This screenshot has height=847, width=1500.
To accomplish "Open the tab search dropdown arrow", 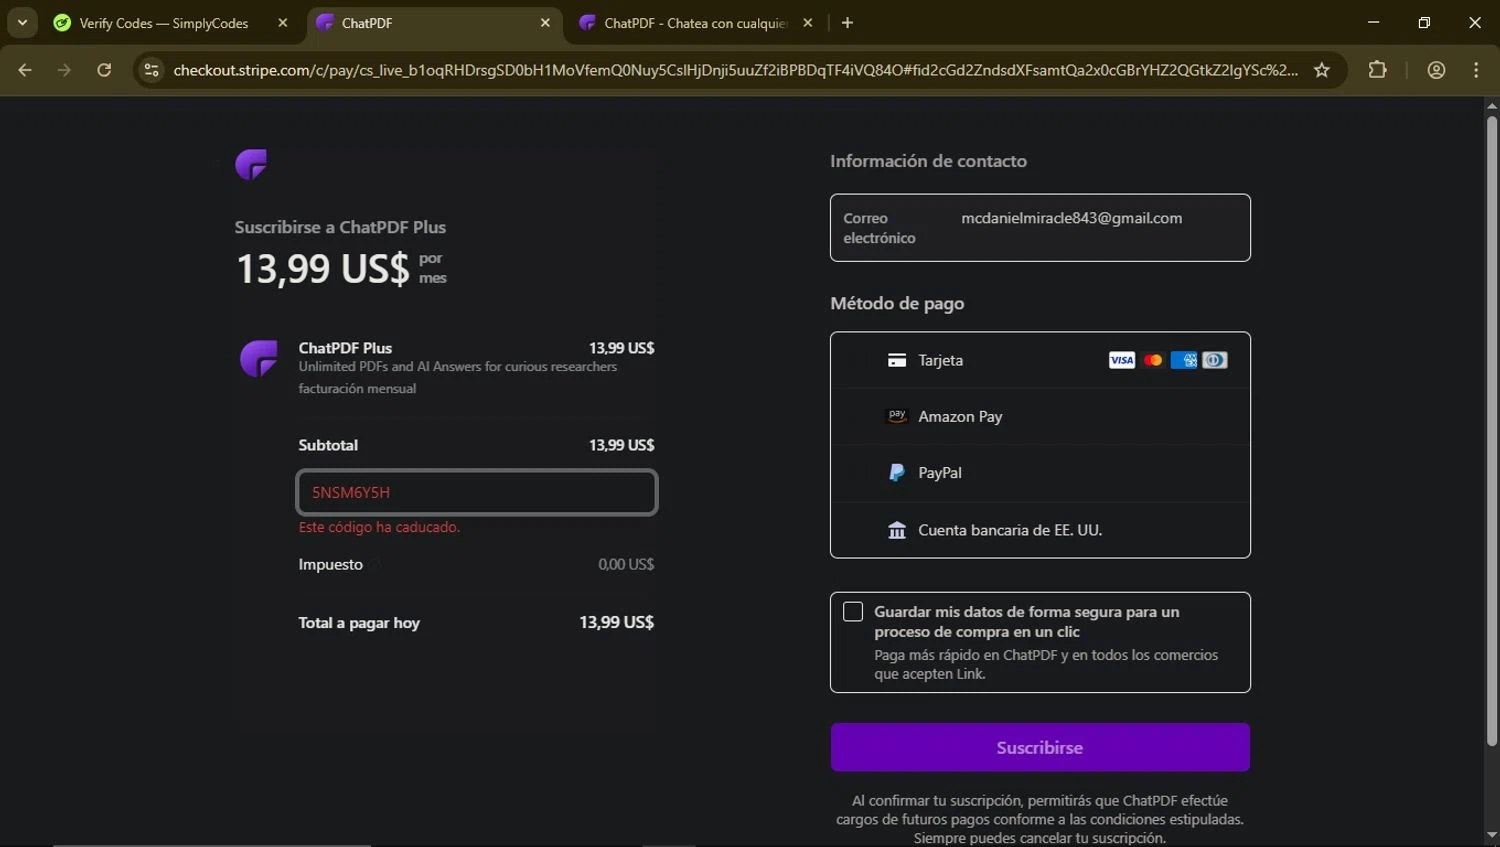I will [22, 23].
